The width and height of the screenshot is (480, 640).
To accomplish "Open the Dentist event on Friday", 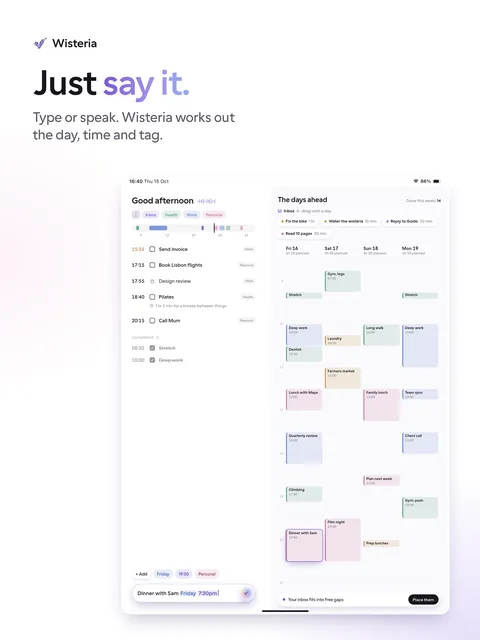I will (304, 354).
